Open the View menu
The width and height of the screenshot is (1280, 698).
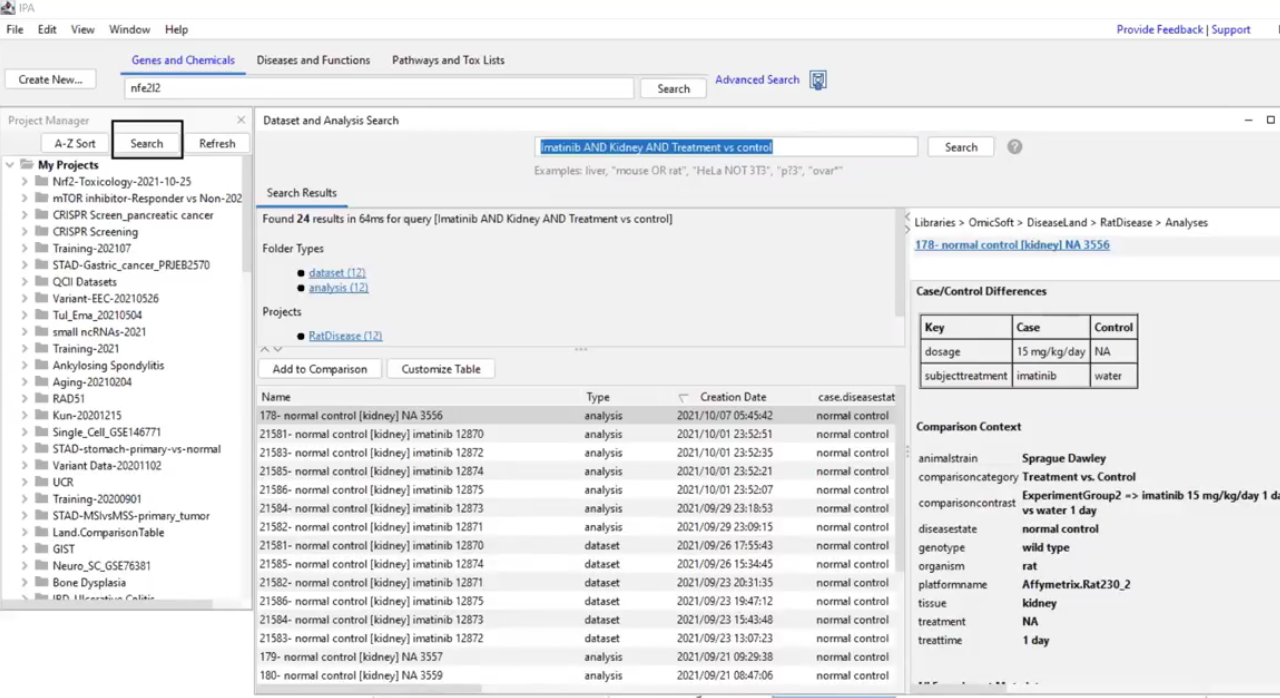83,30
